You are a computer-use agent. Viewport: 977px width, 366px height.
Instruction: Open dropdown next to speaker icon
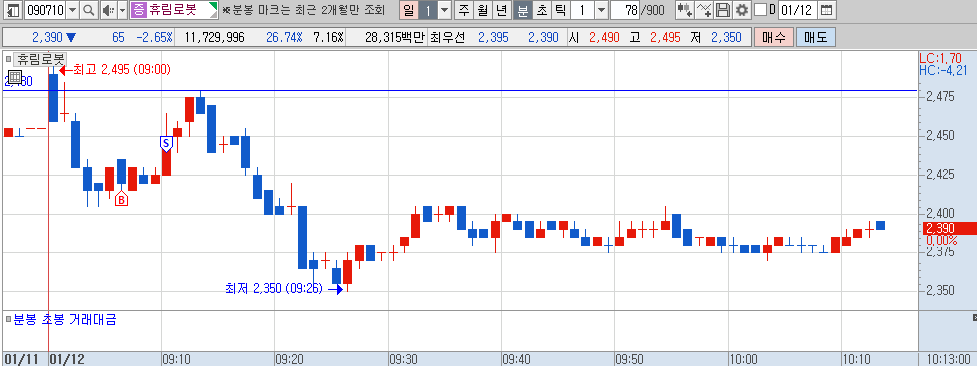[x=122, y=9]
